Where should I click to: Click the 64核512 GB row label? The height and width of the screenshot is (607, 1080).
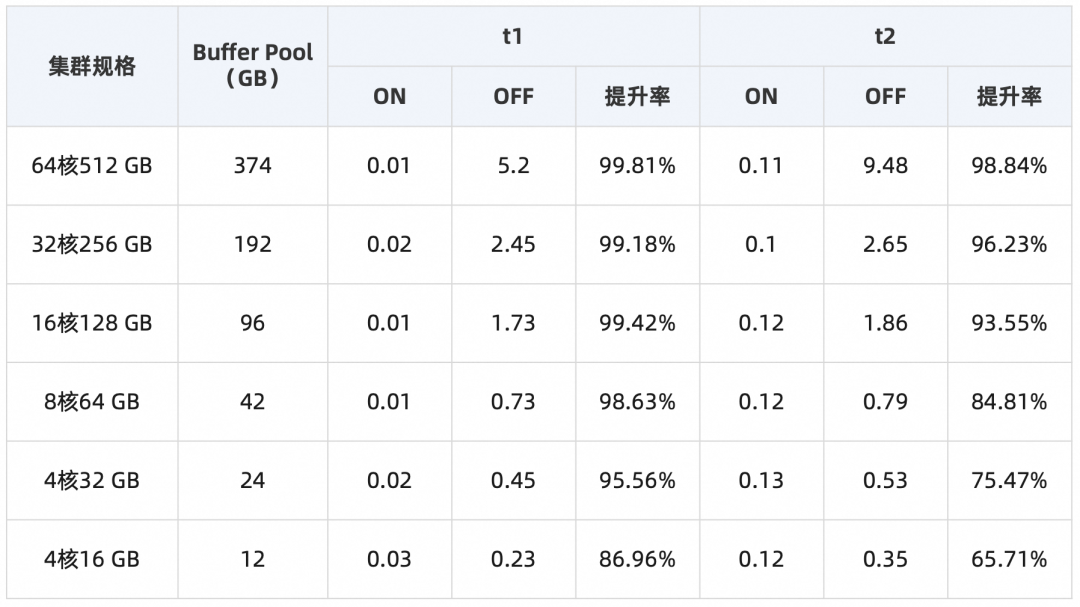click(x=92, y=165)
